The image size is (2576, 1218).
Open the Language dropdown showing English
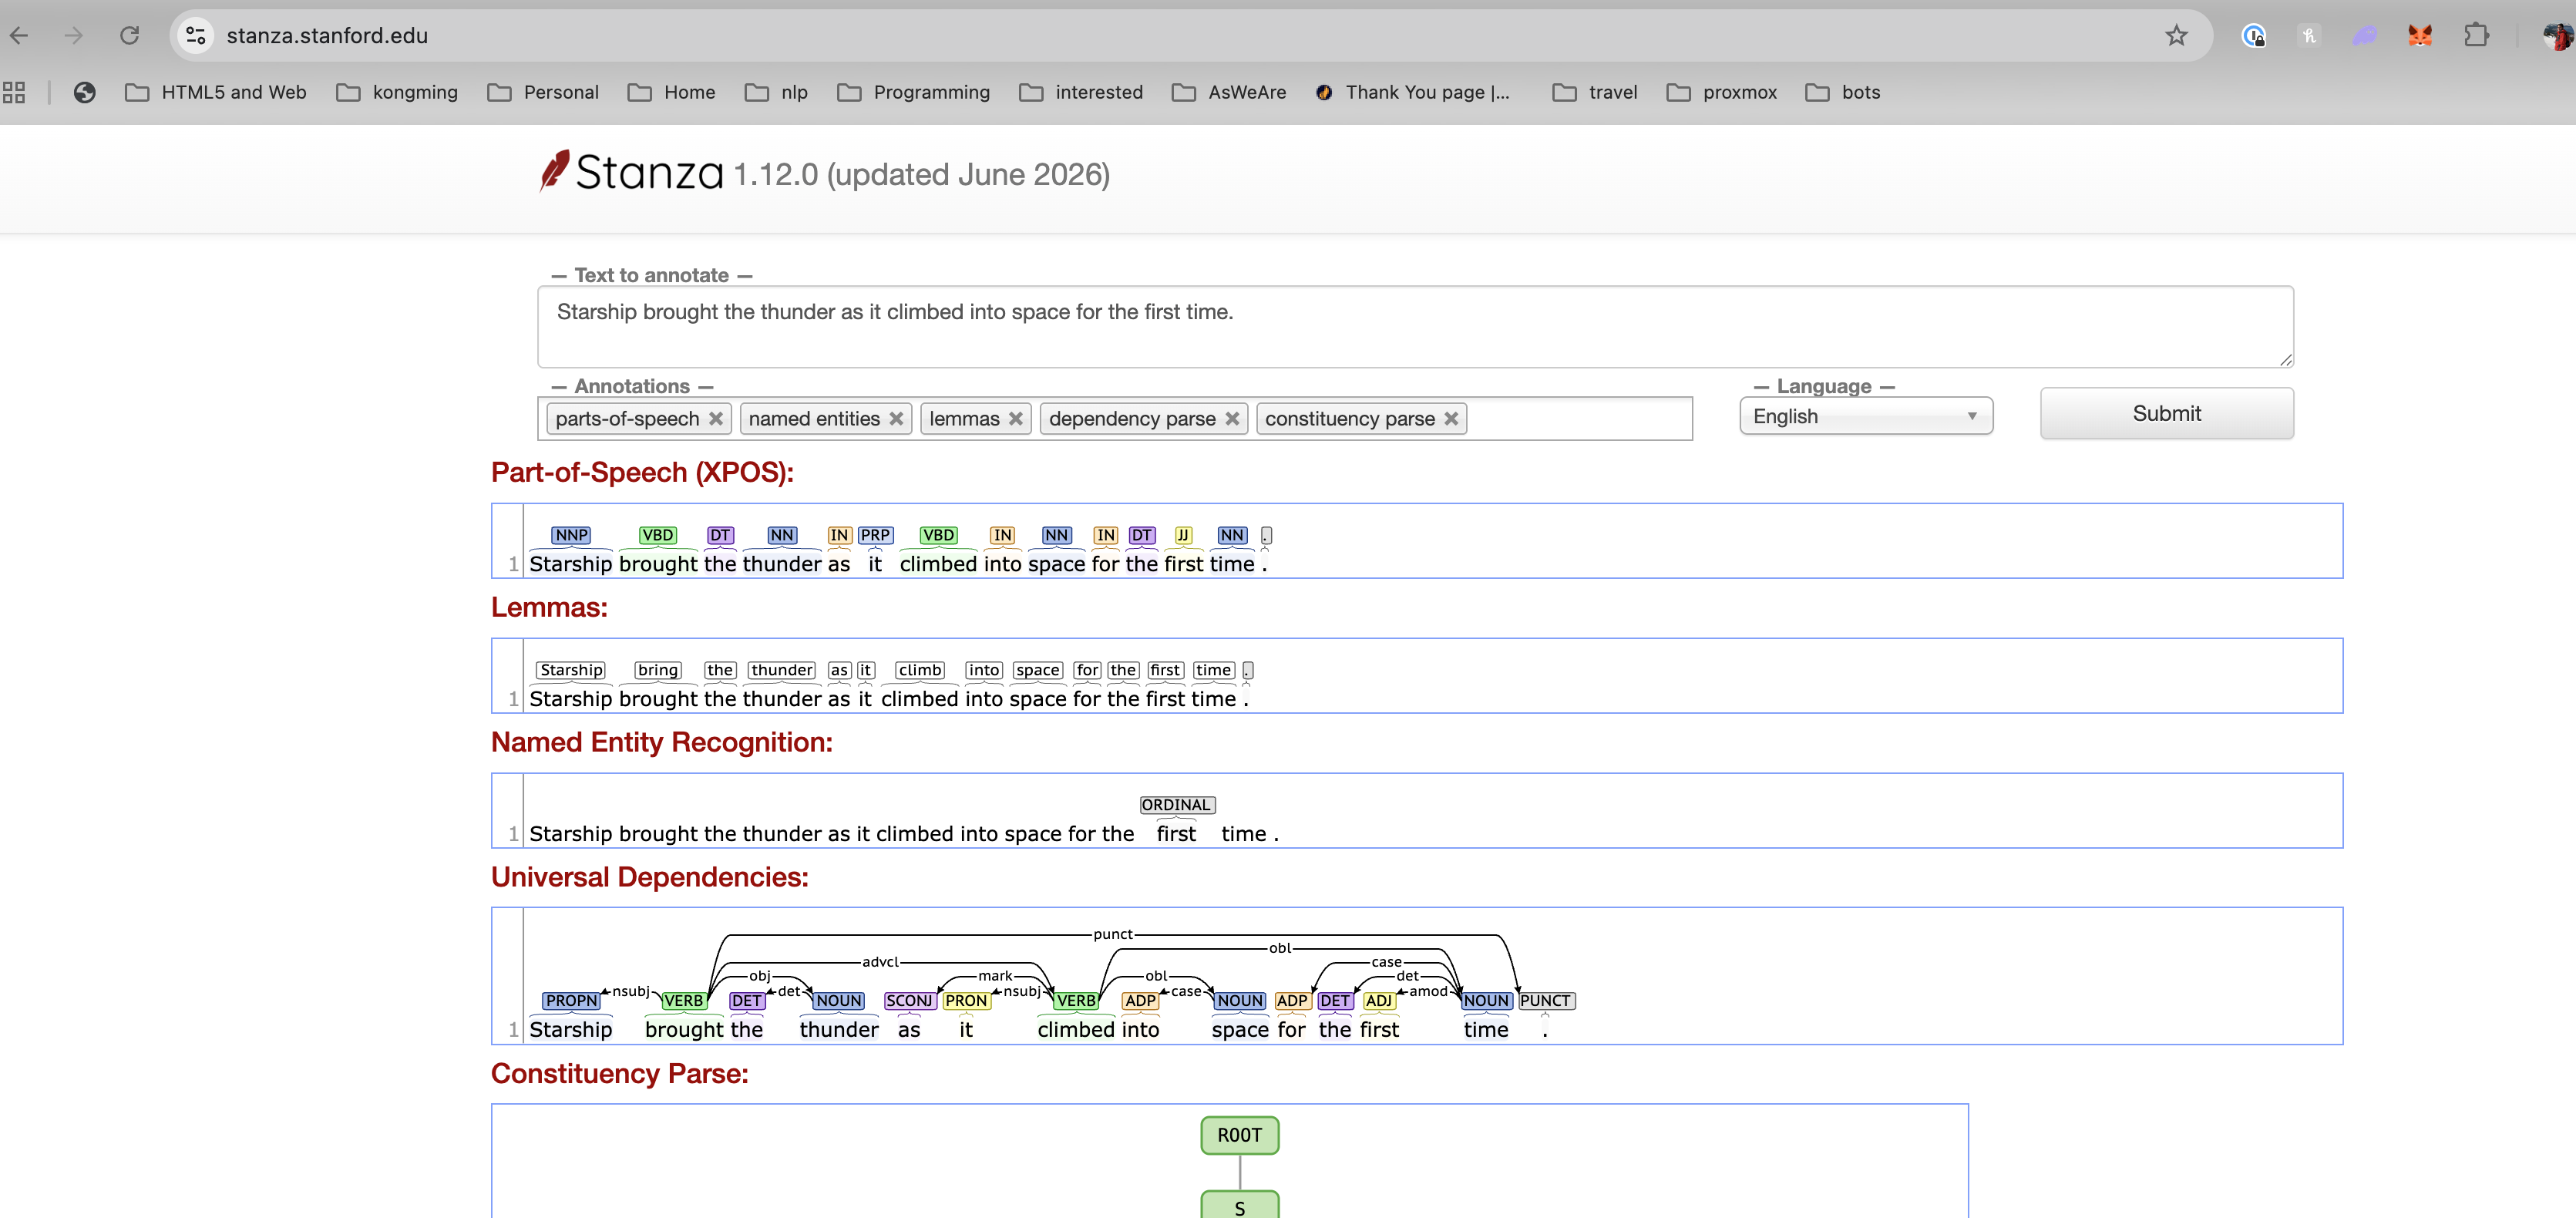tap(1865, 416)
